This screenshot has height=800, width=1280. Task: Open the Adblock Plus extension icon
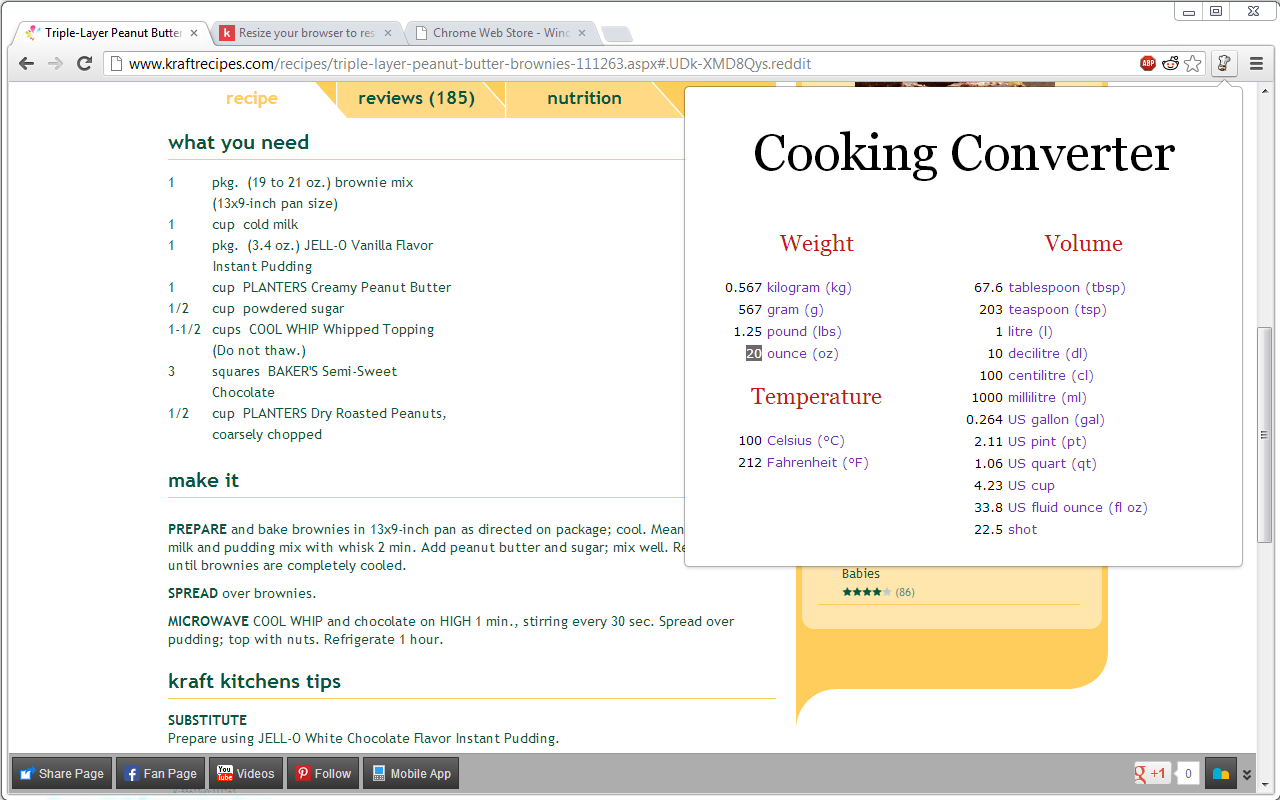pos(1148,63)
